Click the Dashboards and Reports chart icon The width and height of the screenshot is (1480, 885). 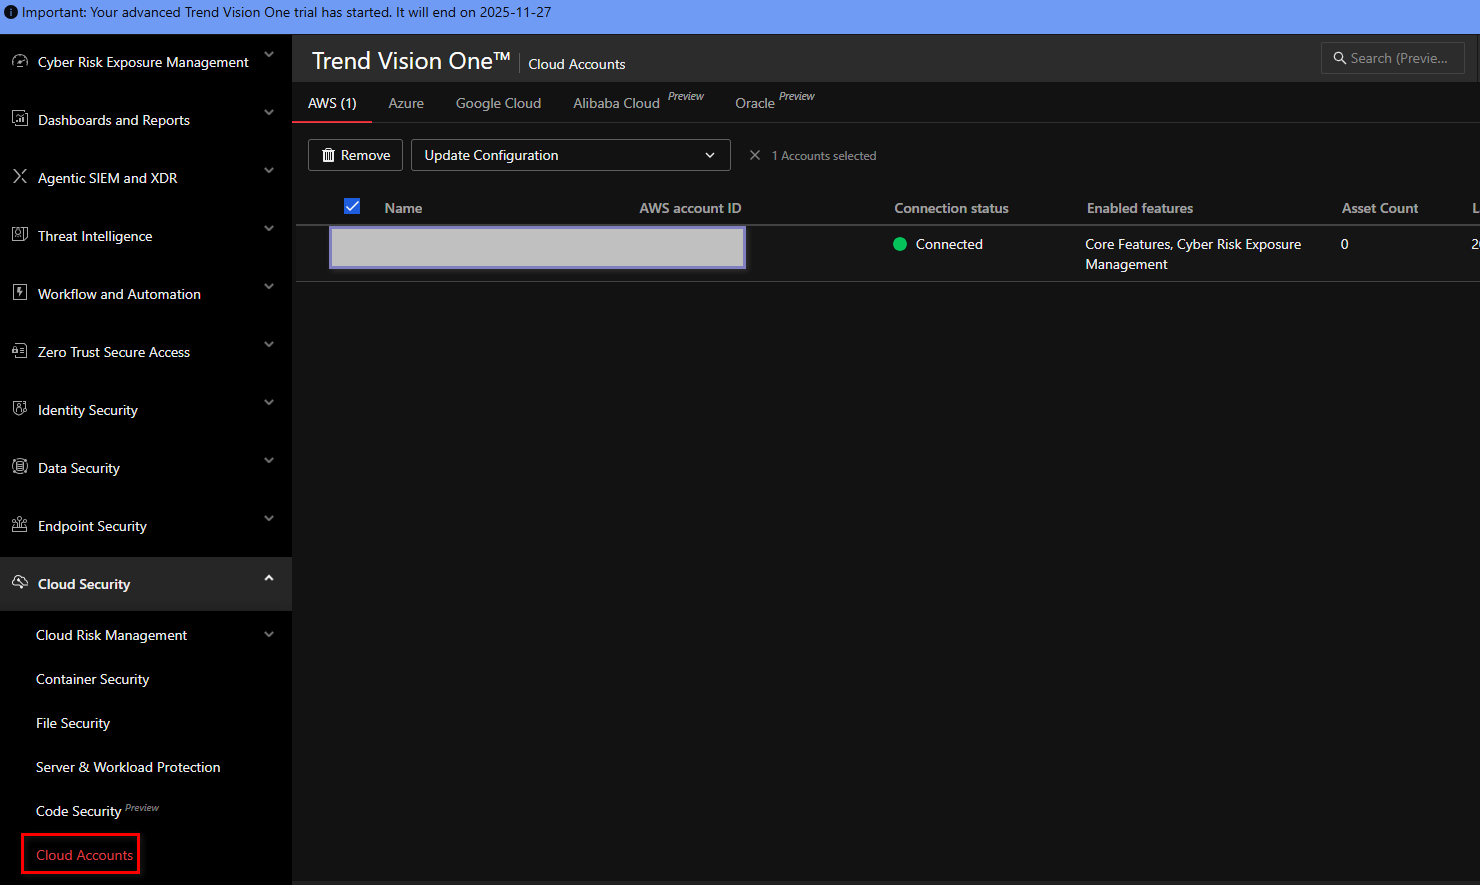[x=19, y=118]
